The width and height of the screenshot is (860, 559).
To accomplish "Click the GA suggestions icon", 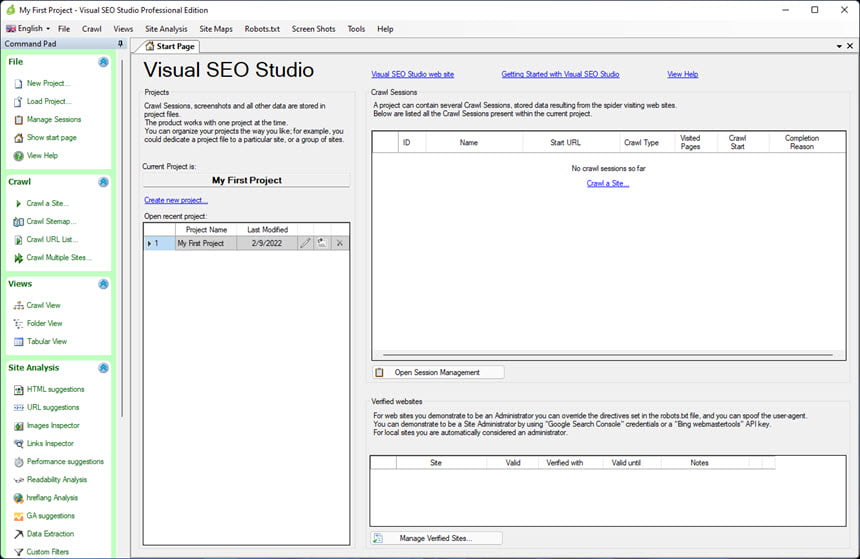I will (18, 516).
